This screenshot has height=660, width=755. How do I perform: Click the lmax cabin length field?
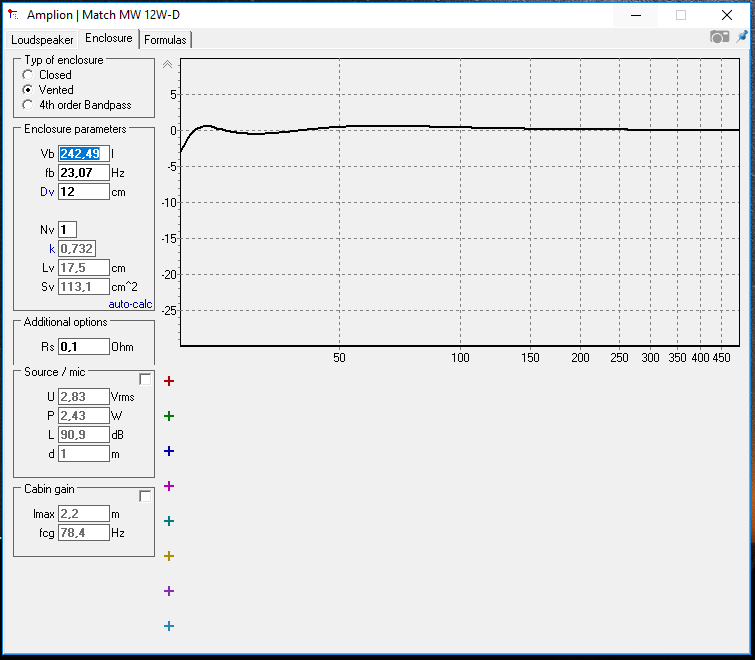click(x=84, y=514)
